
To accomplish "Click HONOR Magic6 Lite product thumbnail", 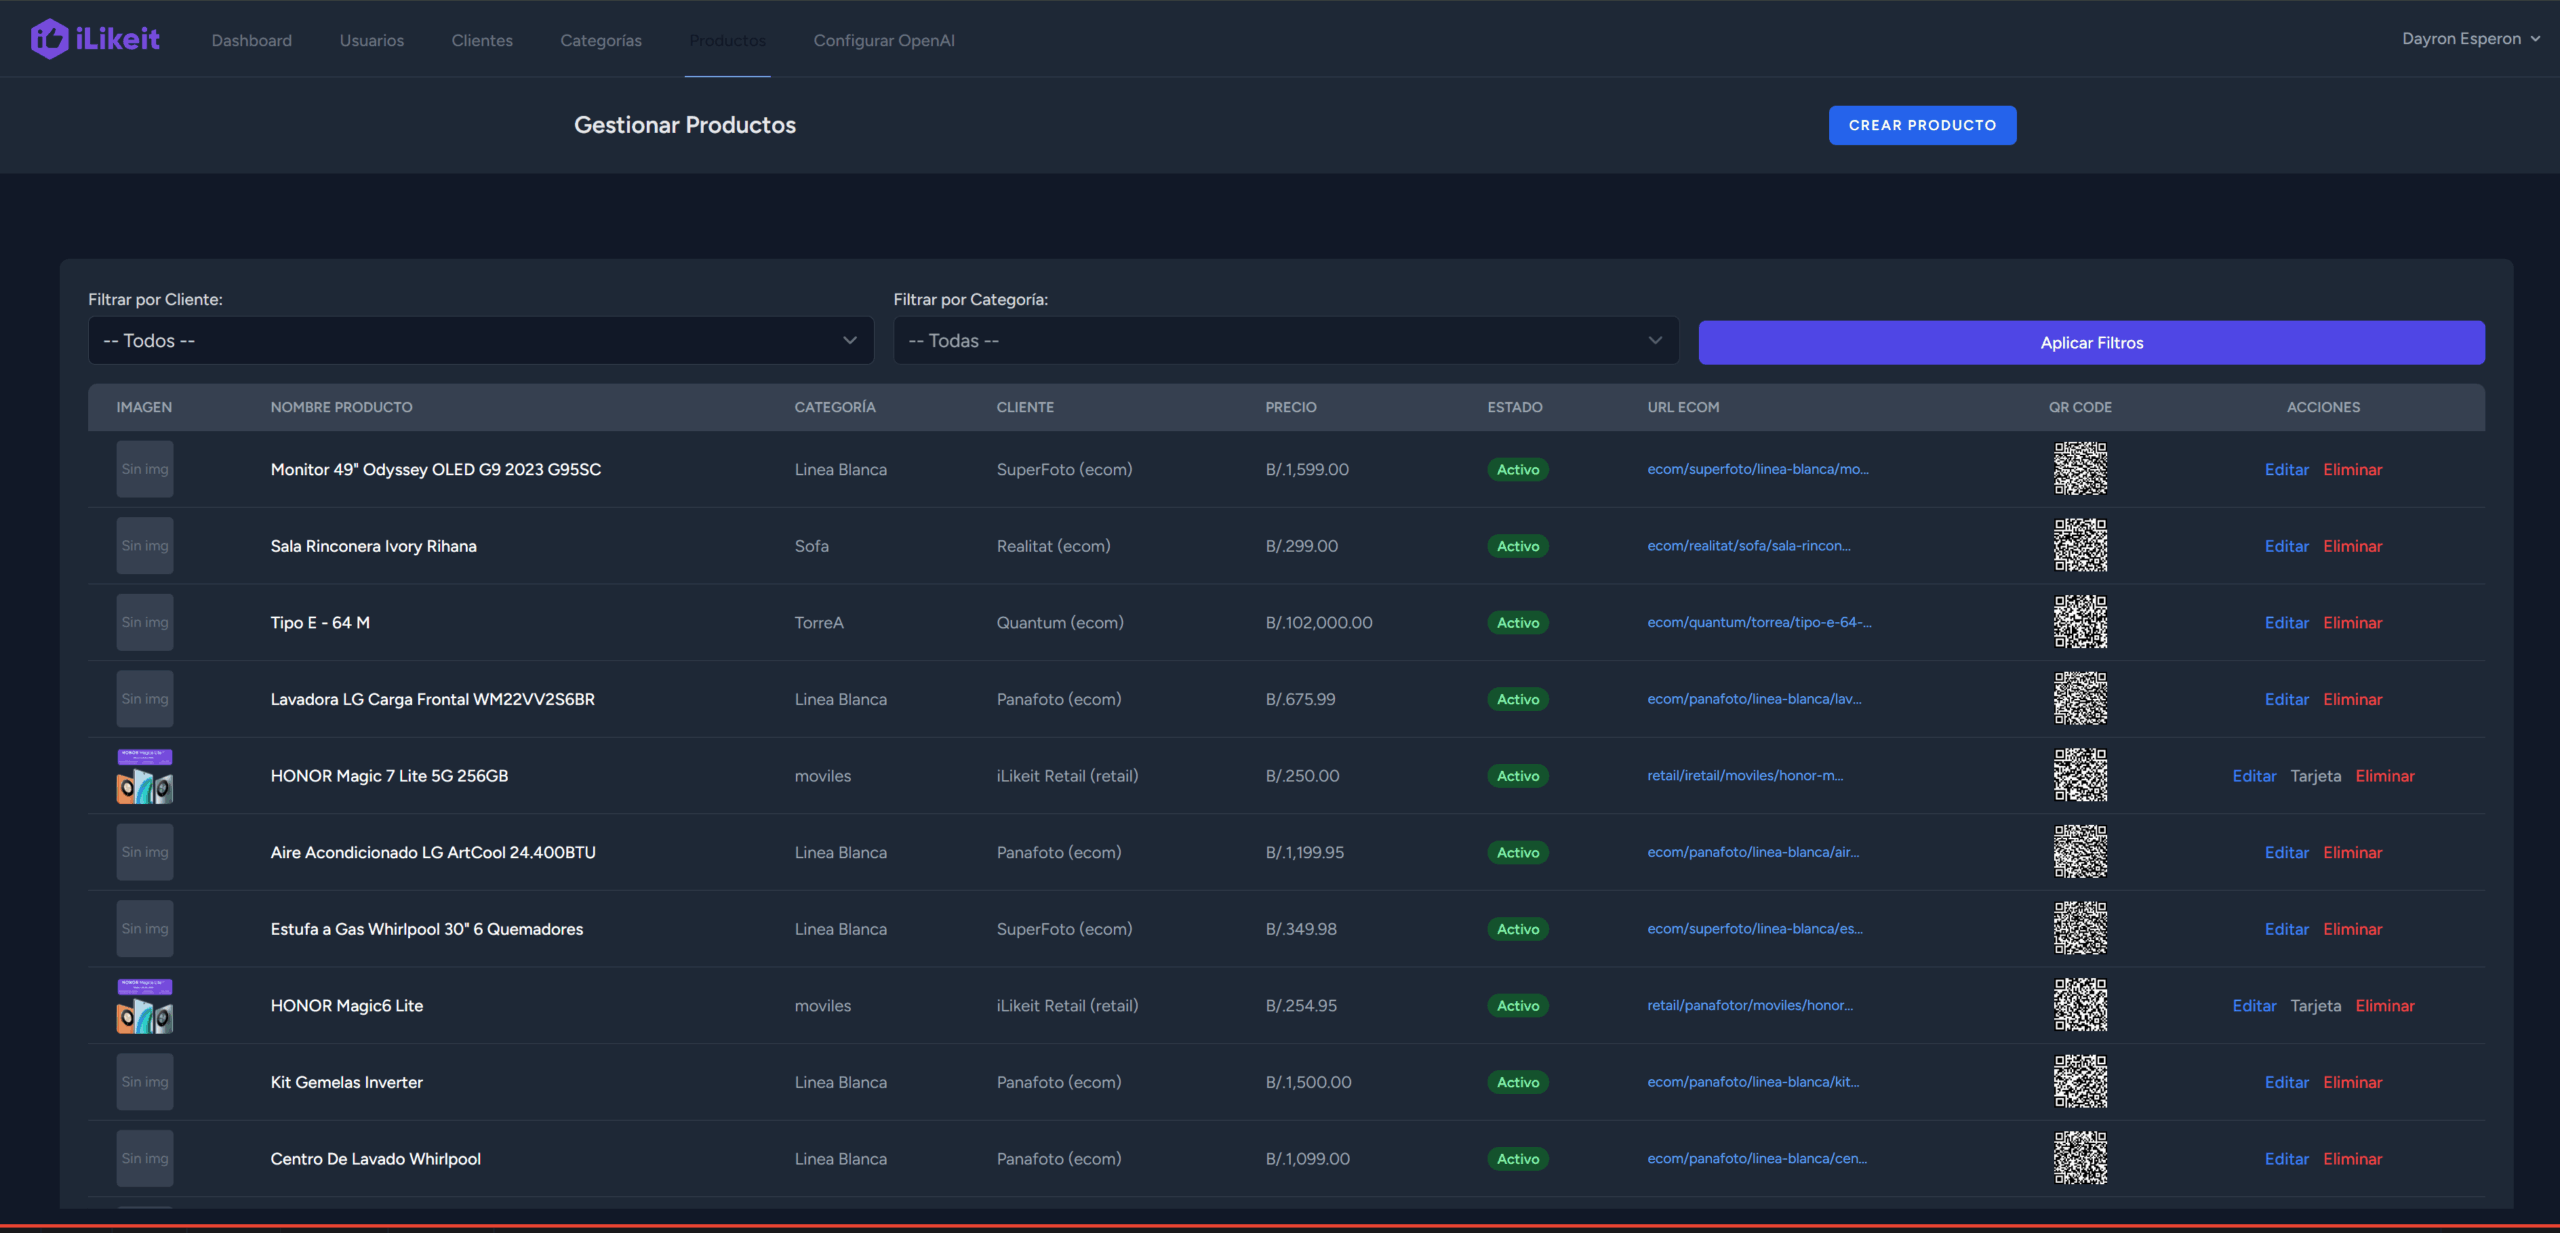I will [145, 1006].
